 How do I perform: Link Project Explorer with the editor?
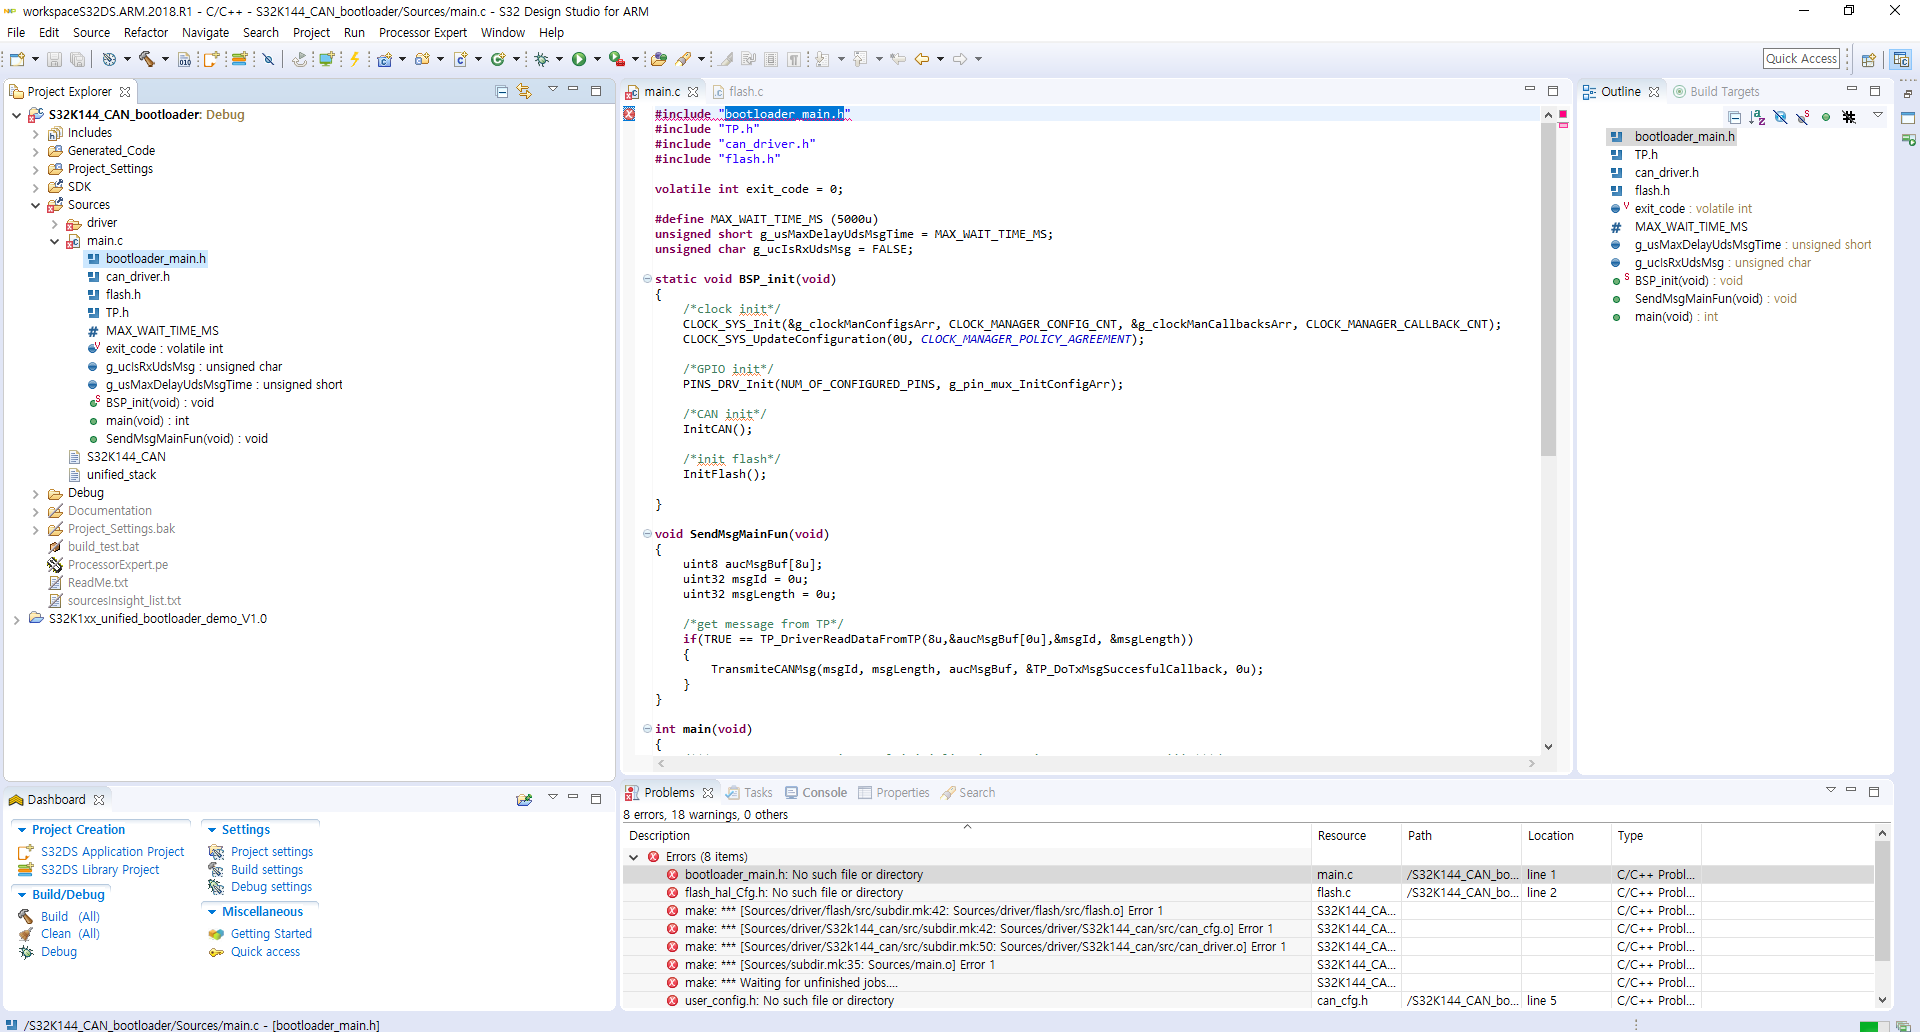(x=525, y=91)
